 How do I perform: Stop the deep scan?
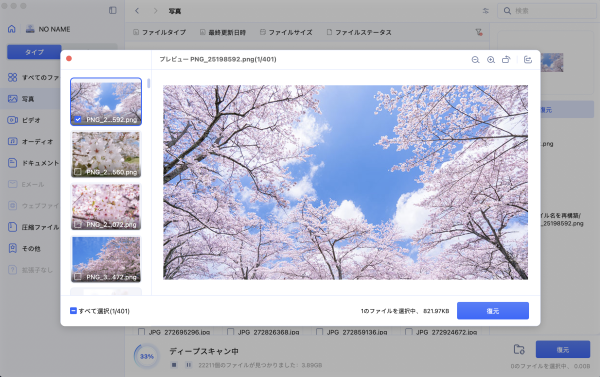[174, 365]
